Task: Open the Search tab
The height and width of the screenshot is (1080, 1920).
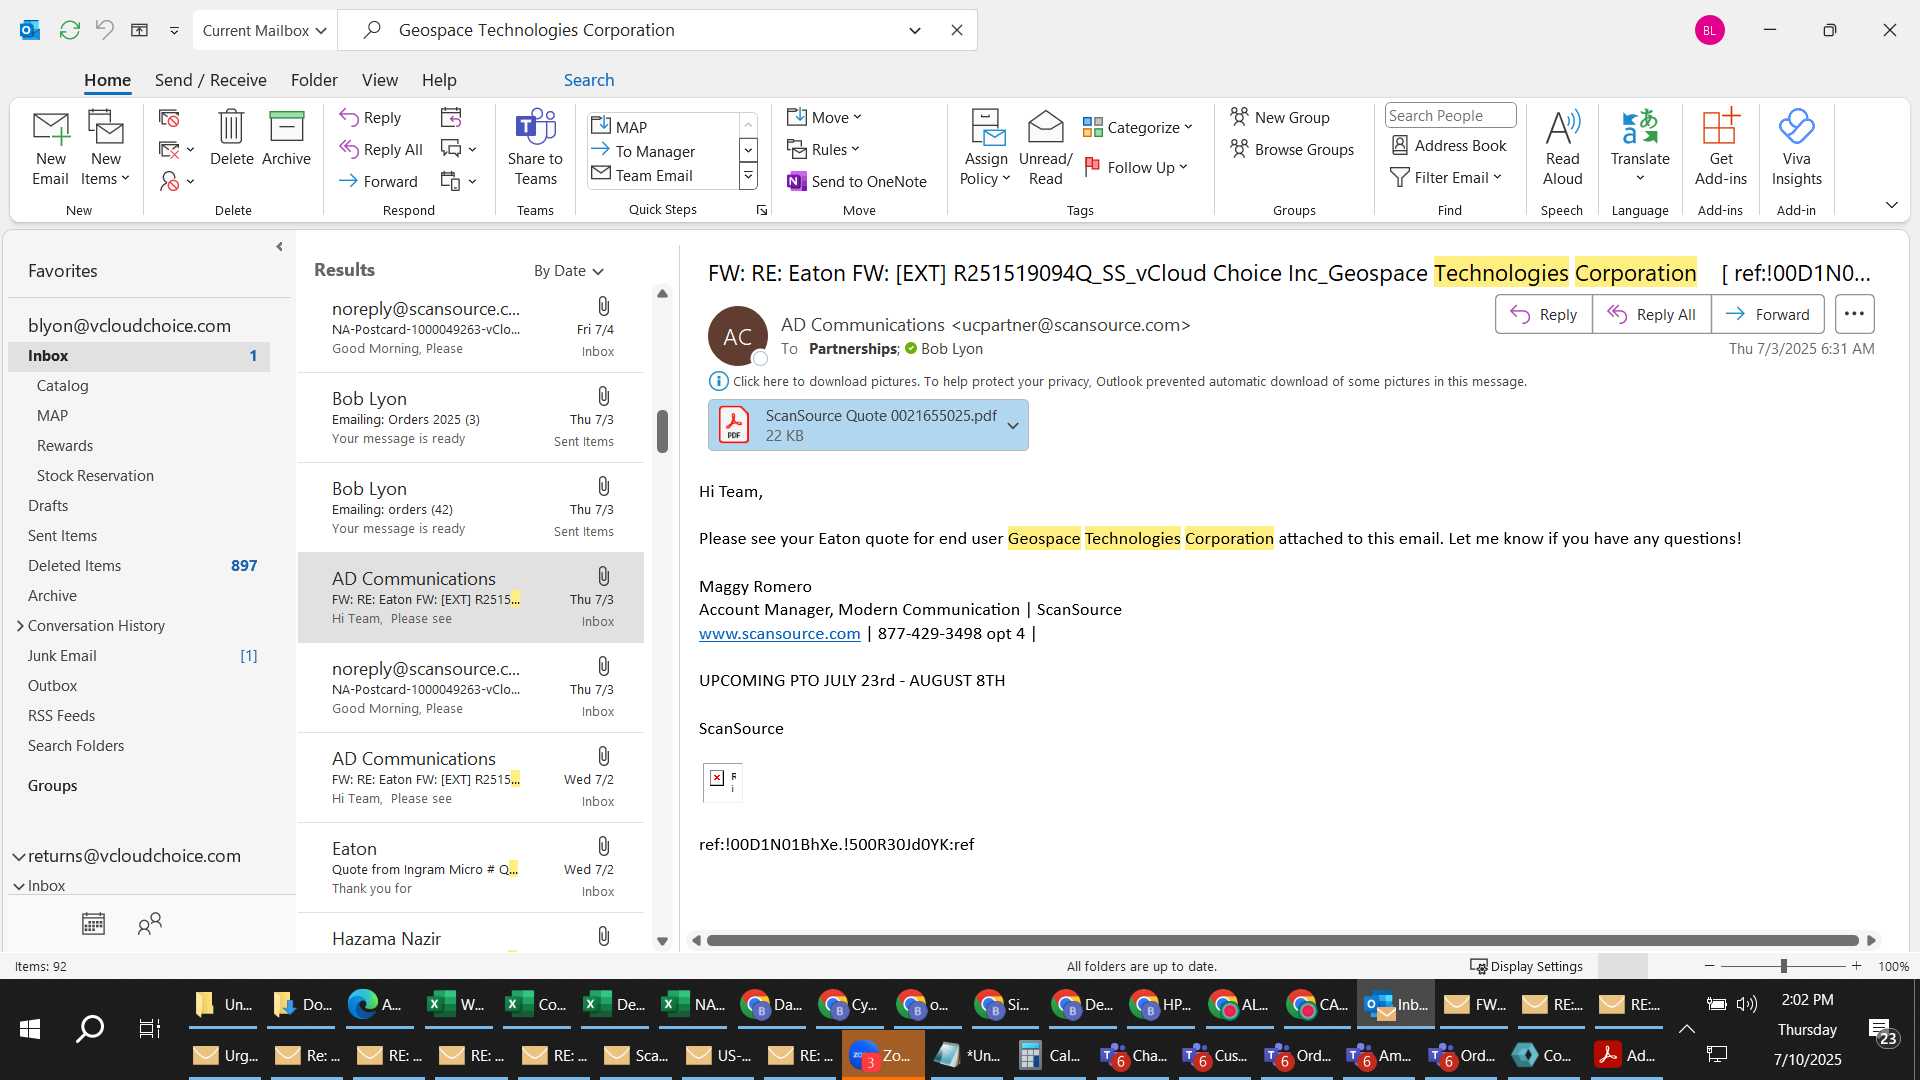Action: pyautogui.click(x=588, y=80)
